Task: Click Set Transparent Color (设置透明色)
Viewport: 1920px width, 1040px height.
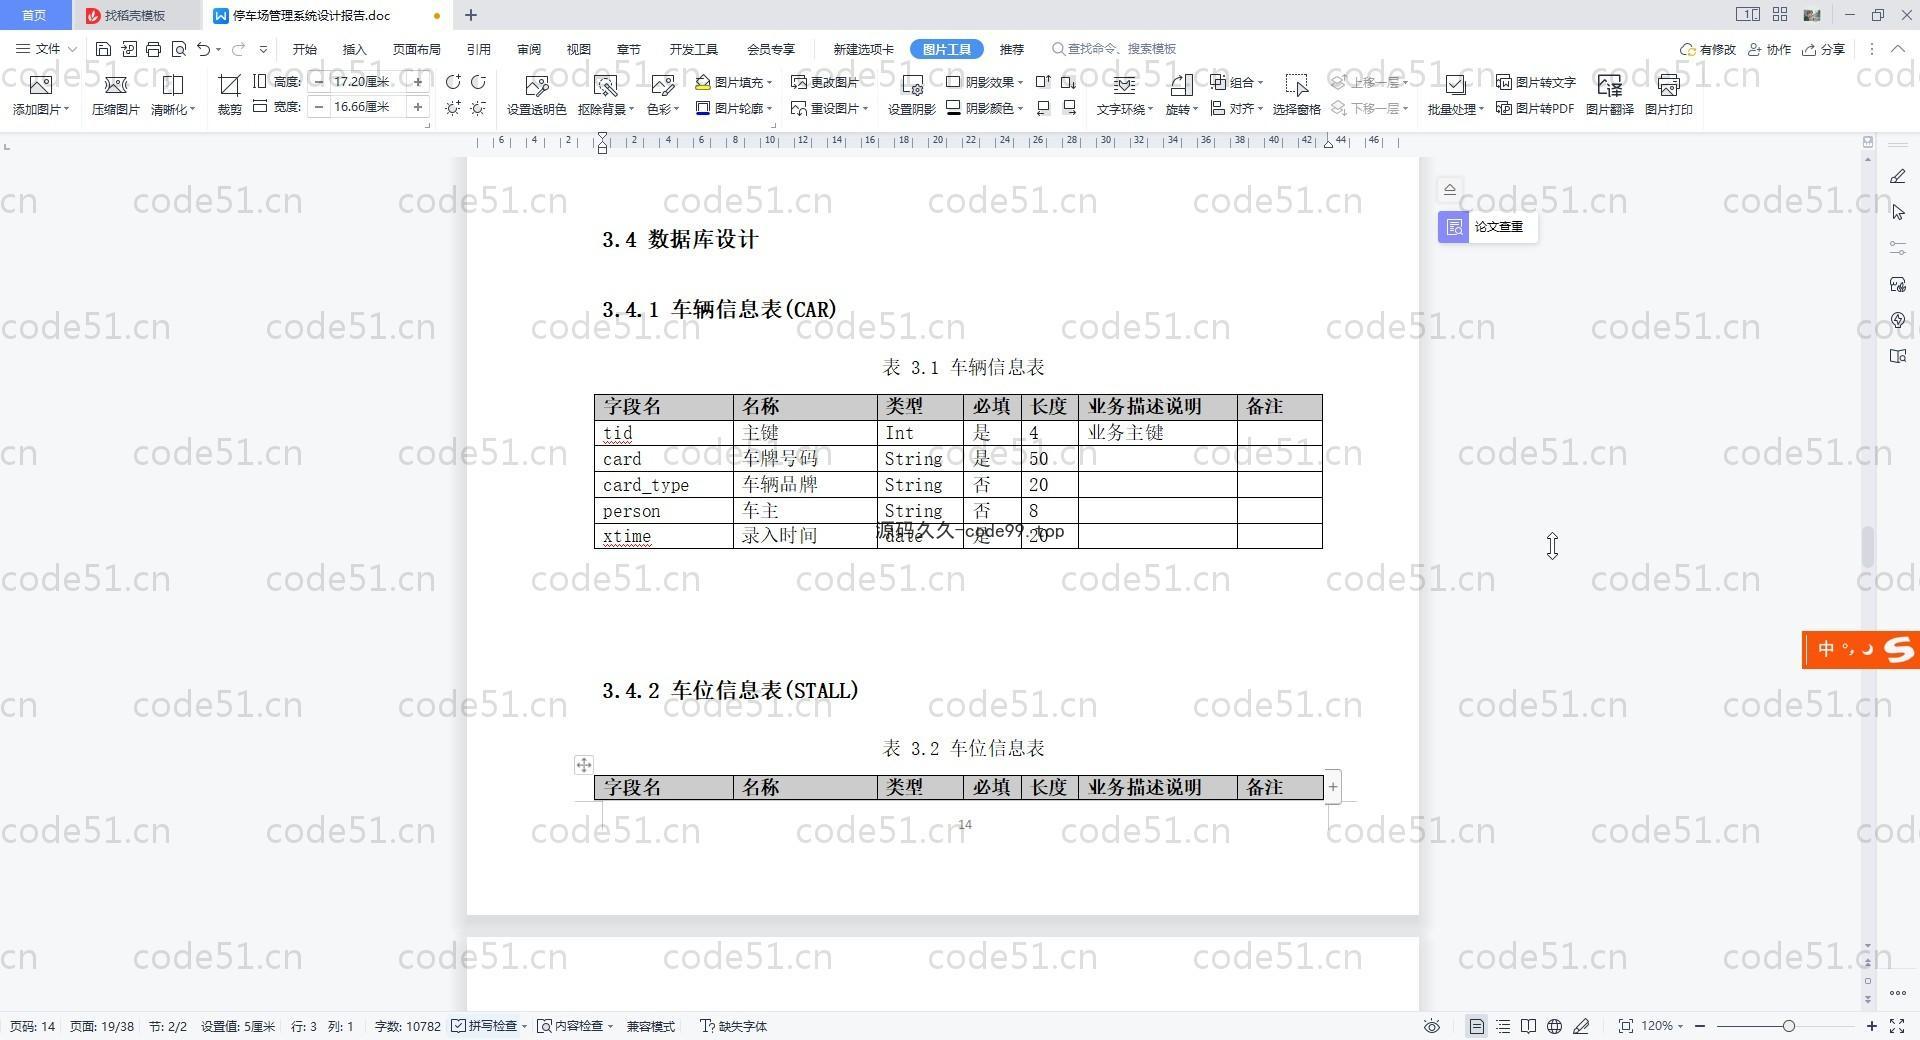Action: pos(536,95)
